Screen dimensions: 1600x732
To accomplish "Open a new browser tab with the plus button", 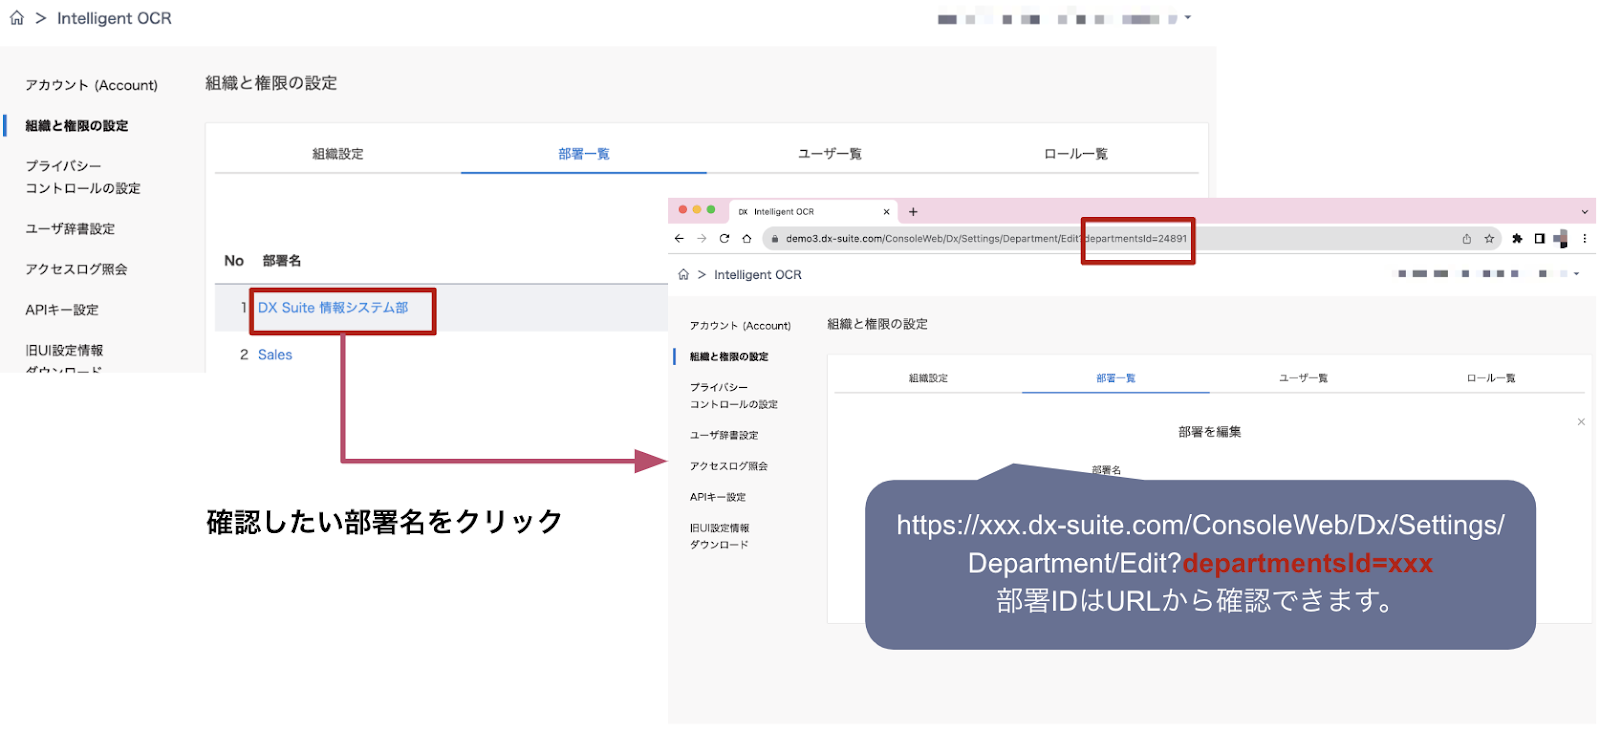I will click(x=913, y=212).
